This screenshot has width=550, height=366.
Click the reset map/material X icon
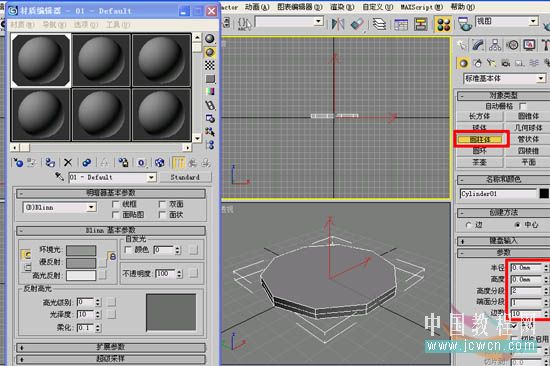[x=68, y=162]
